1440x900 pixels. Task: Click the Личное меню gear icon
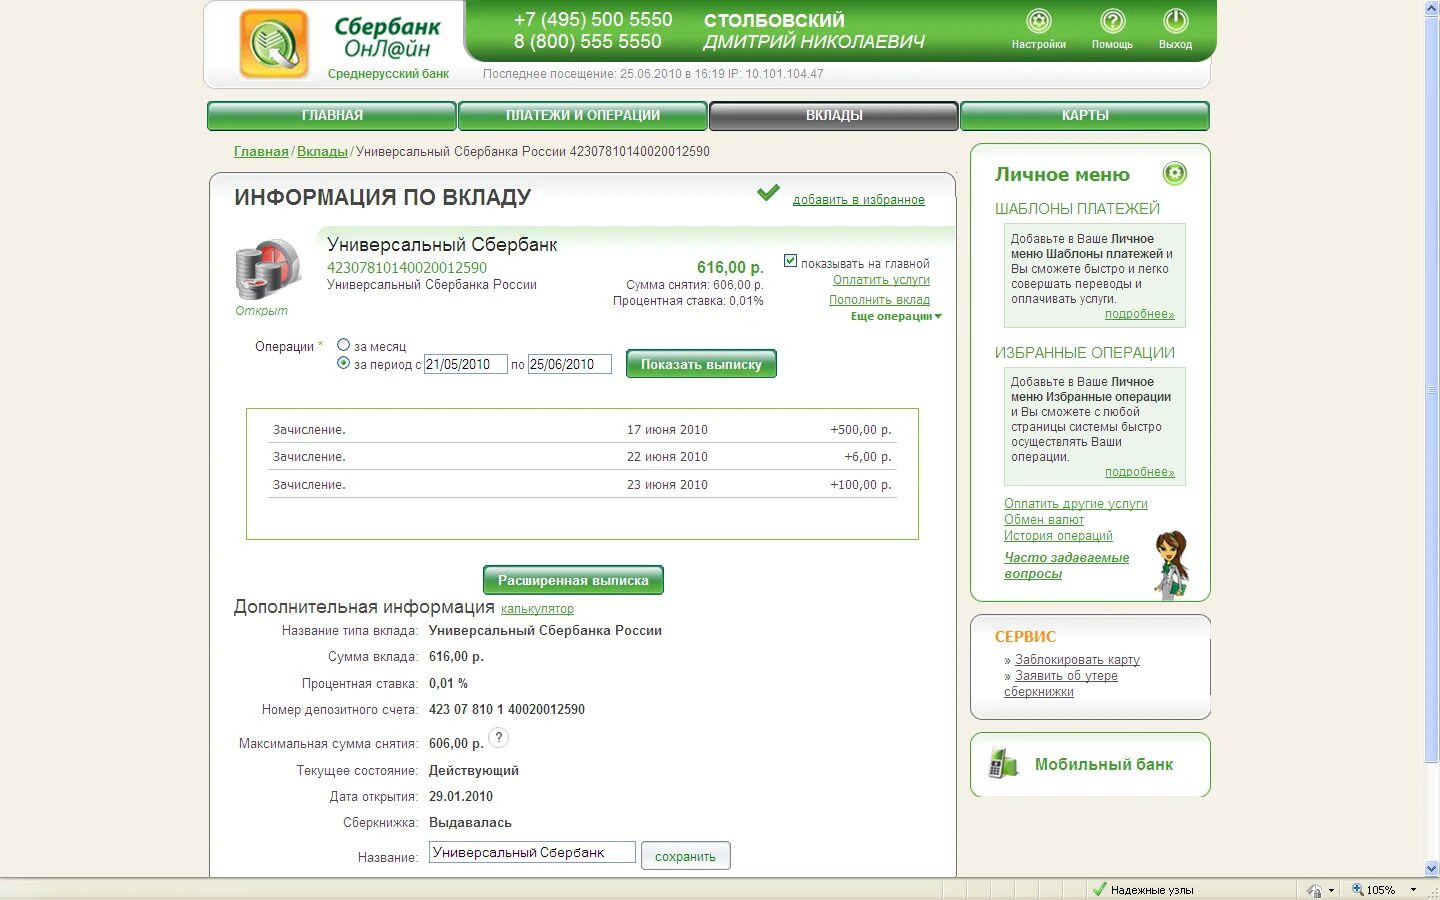1175,174
